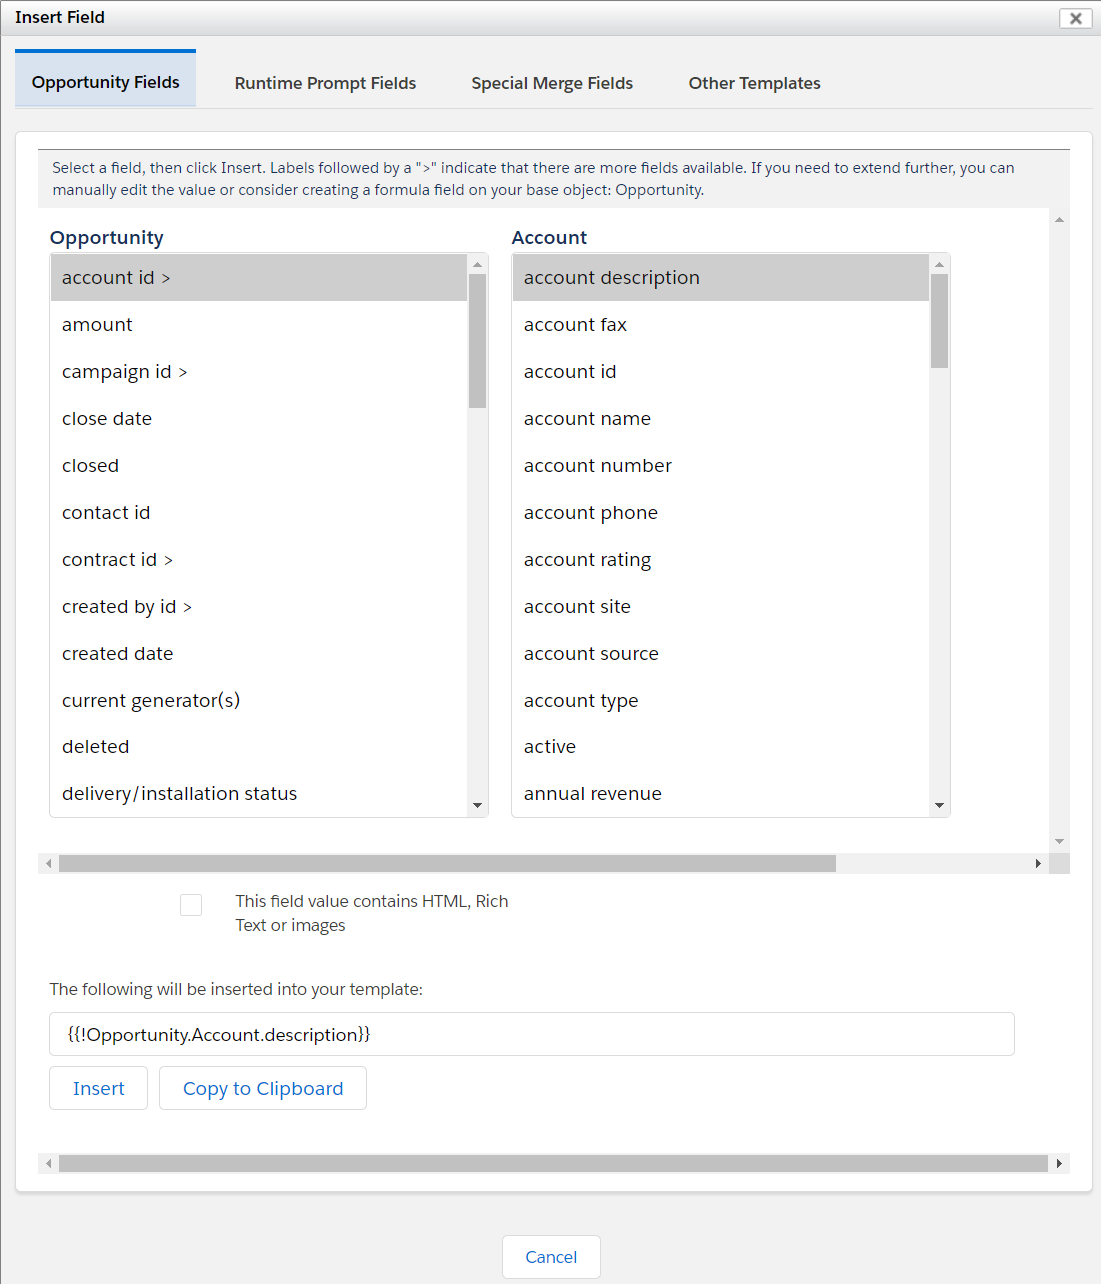Click the Account list scroll-down arrow
The width and height of the screenshot is (1101, 1284).
click(939, 805)
